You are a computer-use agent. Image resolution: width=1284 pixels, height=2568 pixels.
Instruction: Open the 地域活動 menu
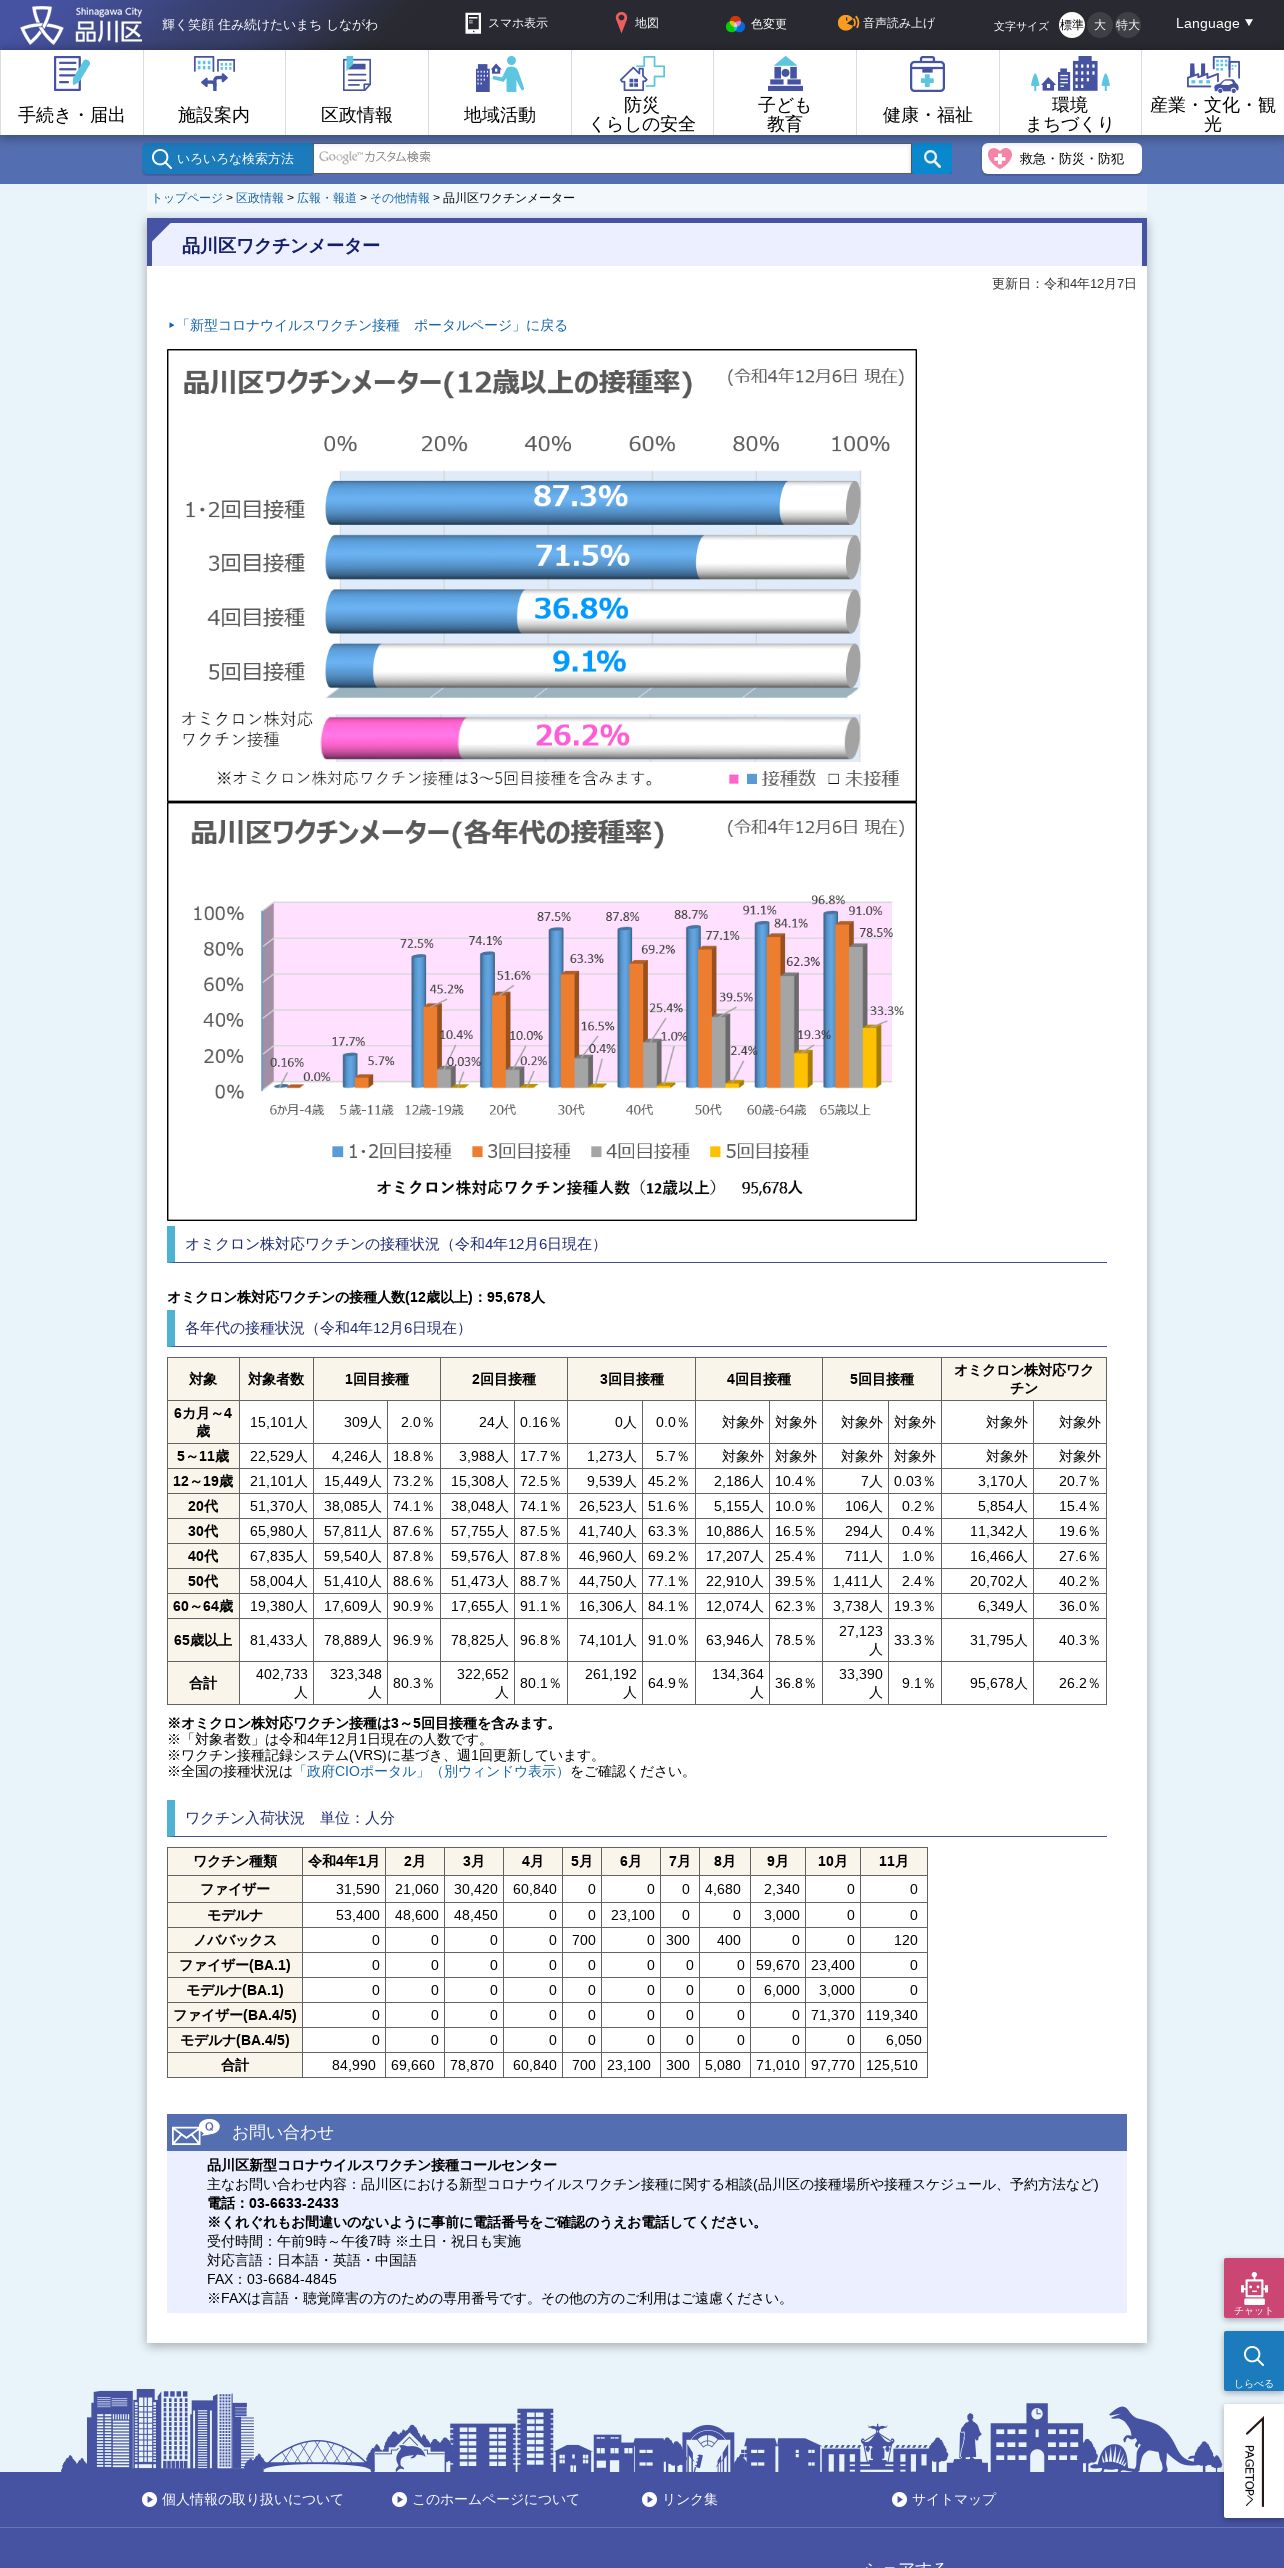[x=500, y=92]
